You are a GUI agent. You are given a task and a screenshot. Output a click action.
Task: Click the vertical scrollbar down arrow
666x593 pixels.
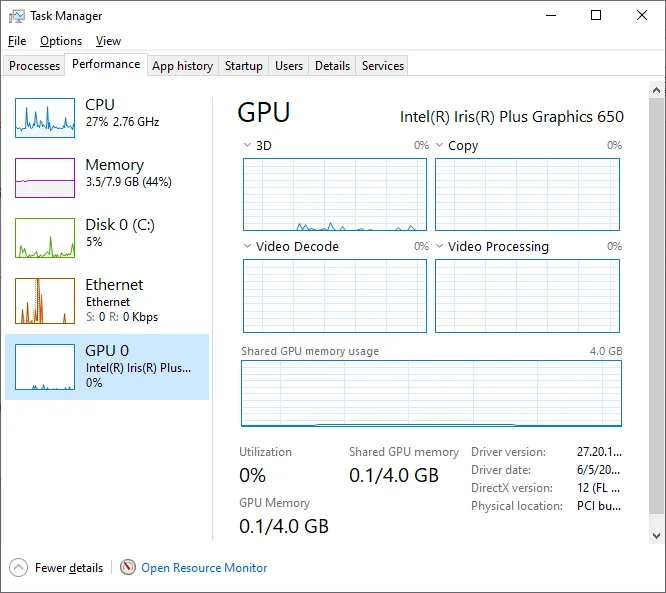(x=656, y=535)
